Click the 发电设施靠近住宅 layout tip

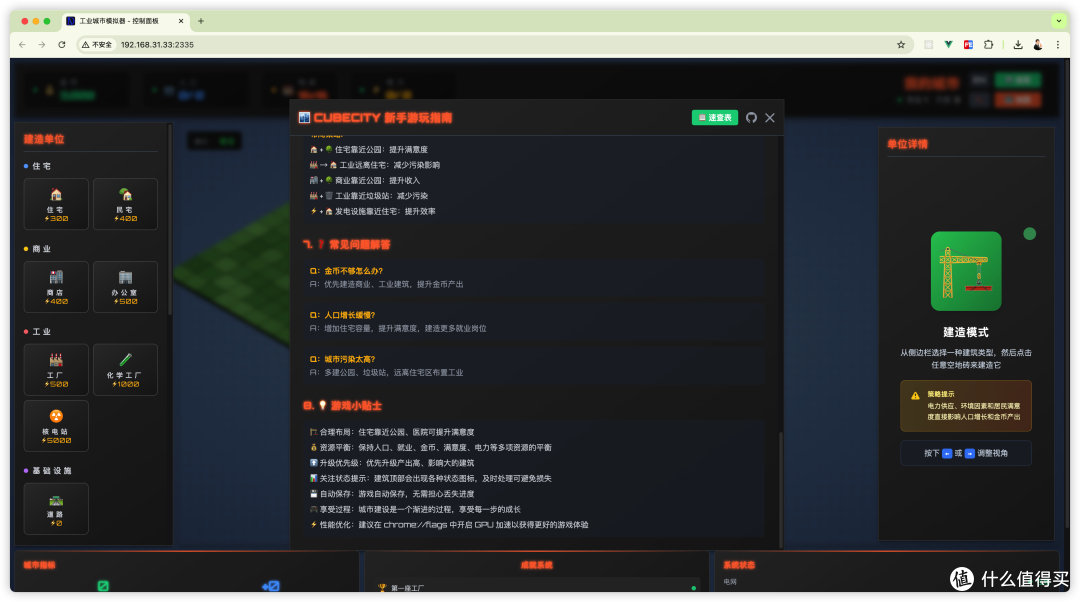point(373,211)
